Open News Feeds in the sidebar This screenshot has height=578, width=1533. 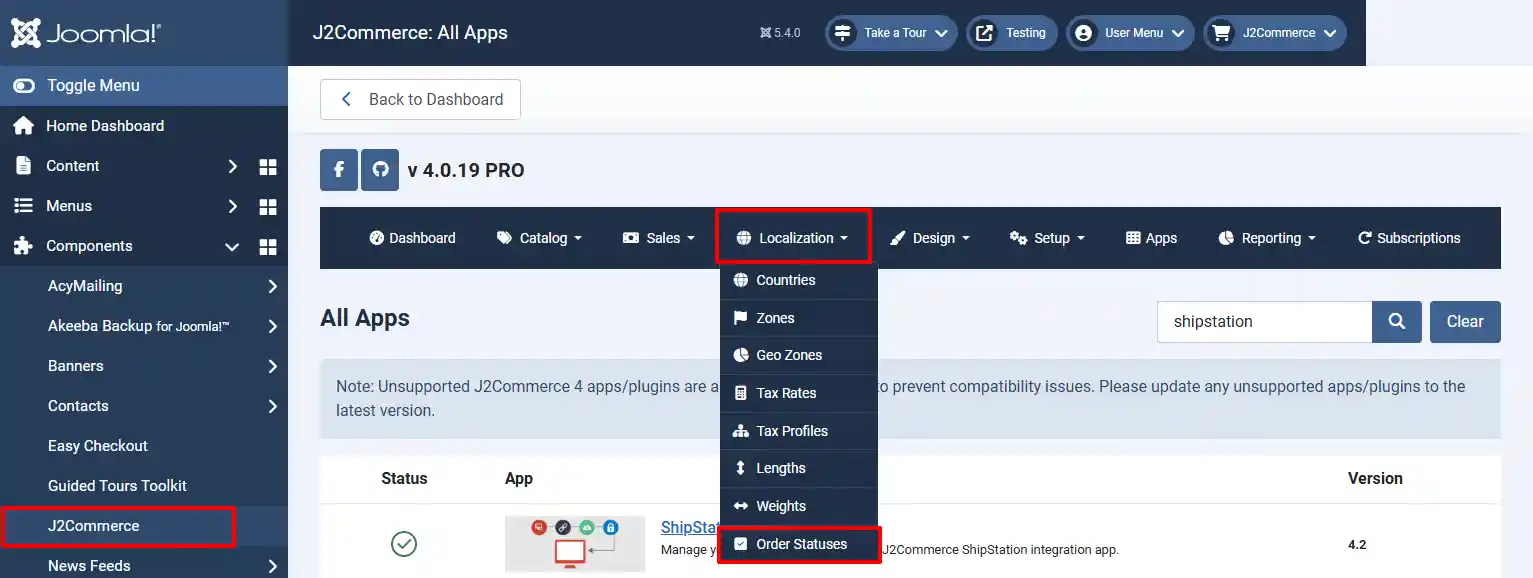(x=89, y=566)
